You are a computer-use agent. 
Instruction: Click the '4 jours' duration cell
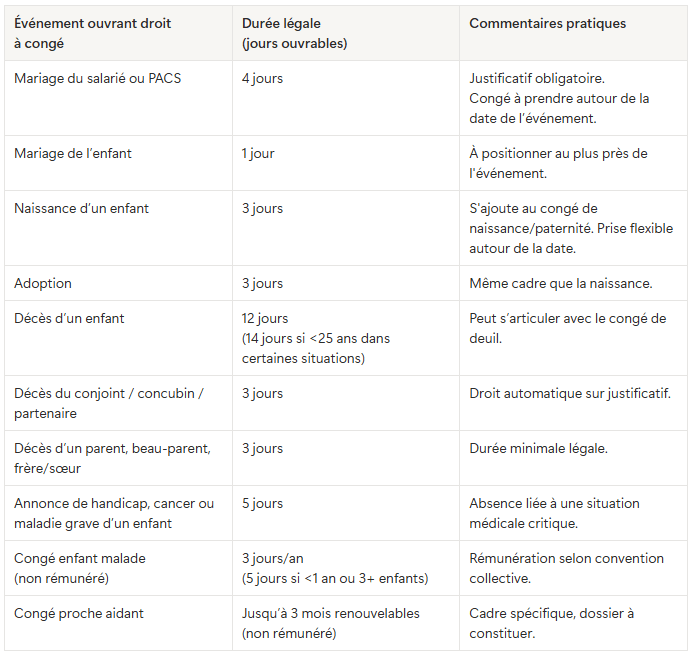[263, 79]
